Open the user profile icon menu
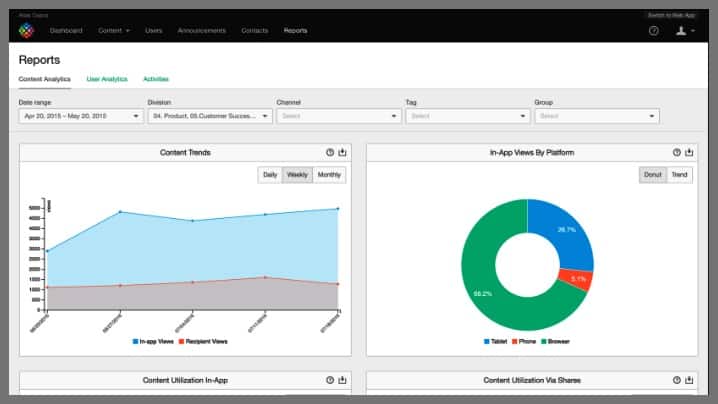The width and height of the screenshot is (718, 404). pyautogui.click(x=684, y=31)
